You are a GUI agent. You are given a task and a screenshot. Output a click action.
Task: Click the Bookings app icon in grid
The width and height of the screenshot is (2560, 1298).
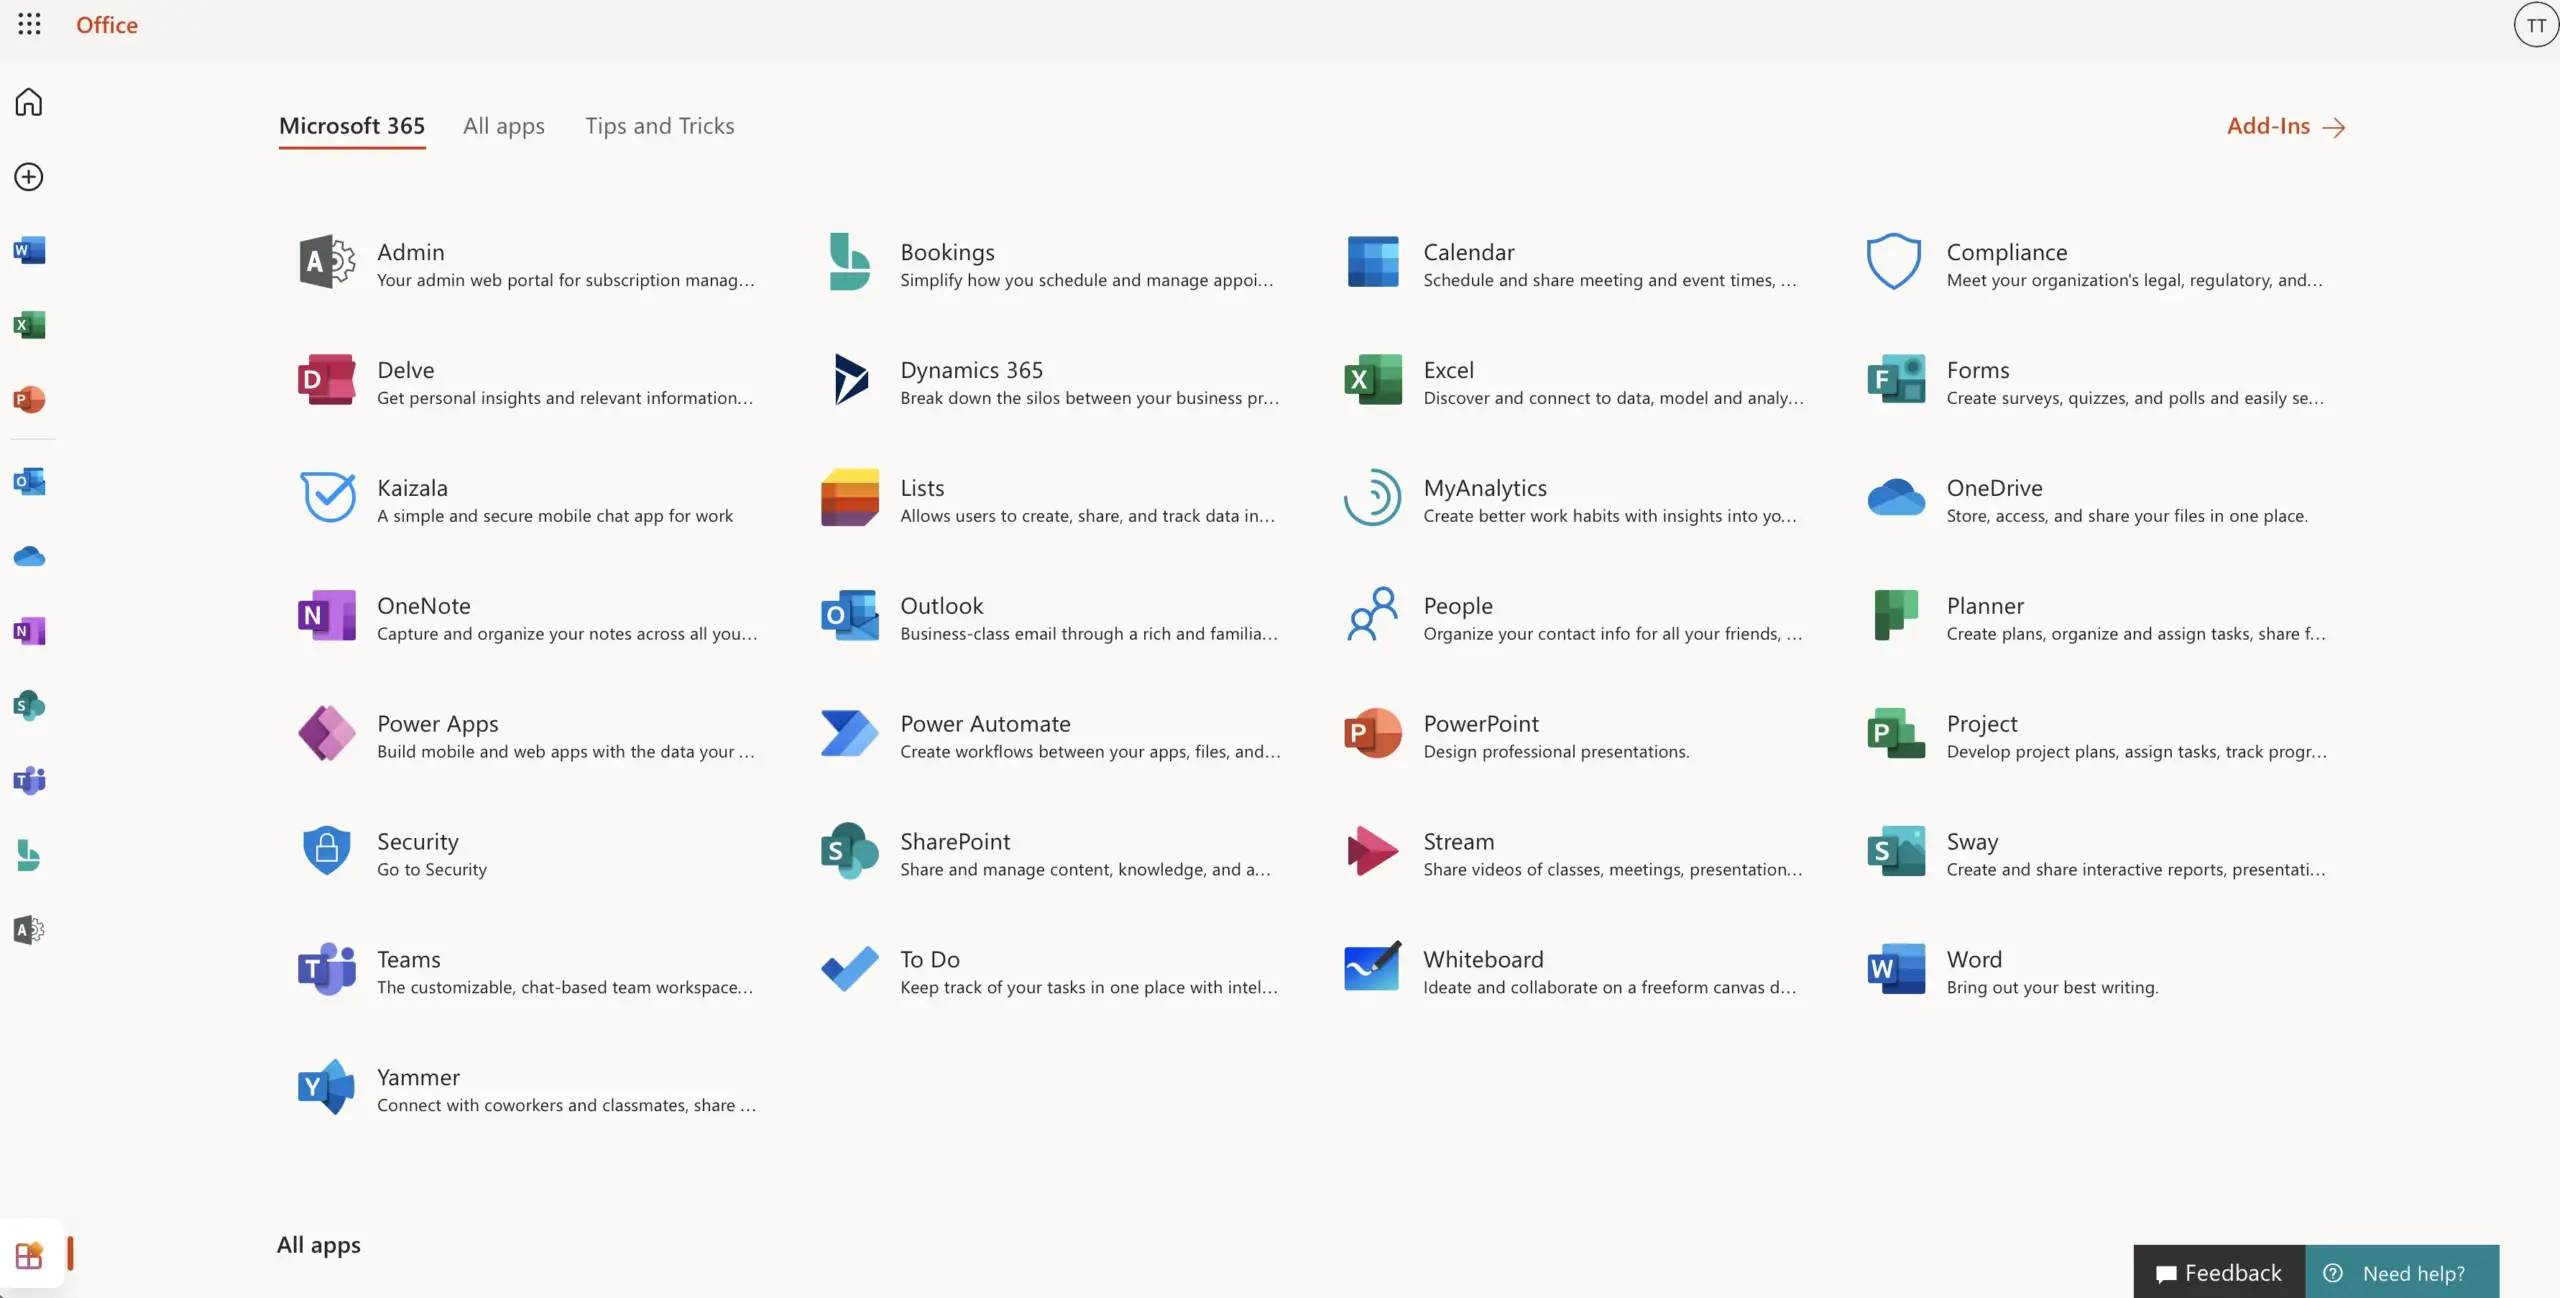(849, 262)
